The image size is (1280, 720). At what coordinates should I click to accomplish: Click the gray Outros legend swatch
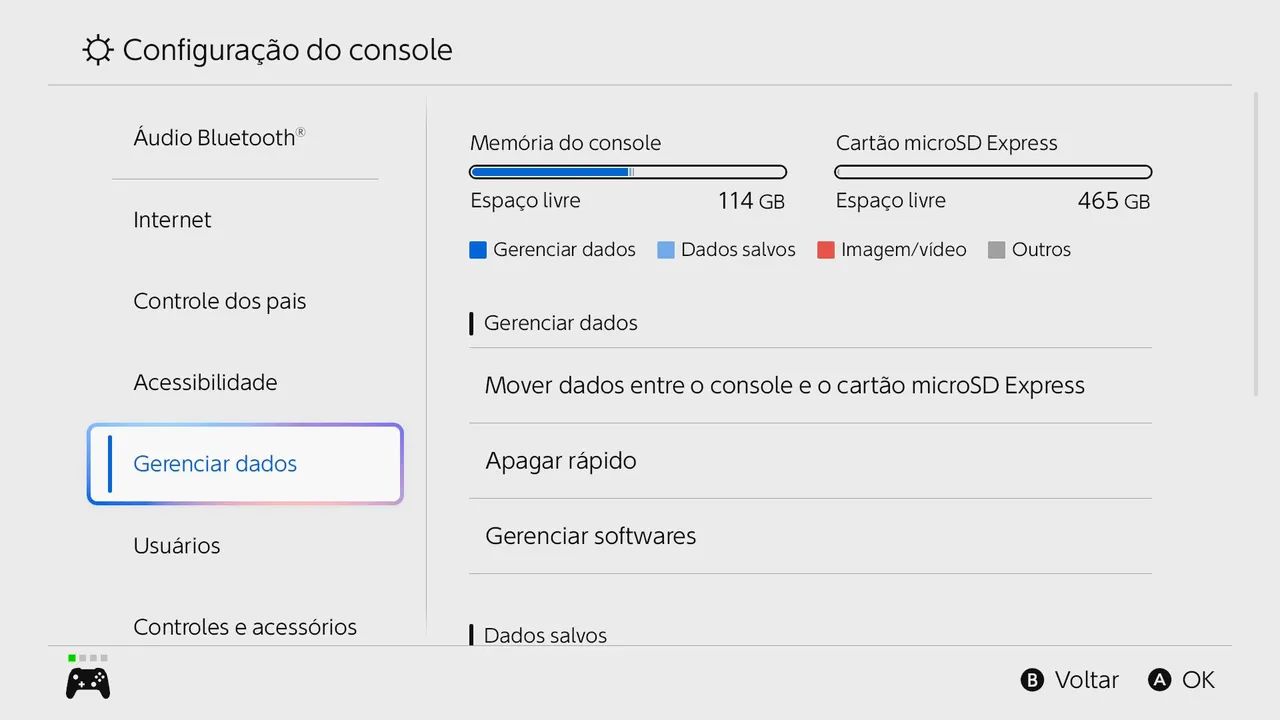click(x=996, y=250)
